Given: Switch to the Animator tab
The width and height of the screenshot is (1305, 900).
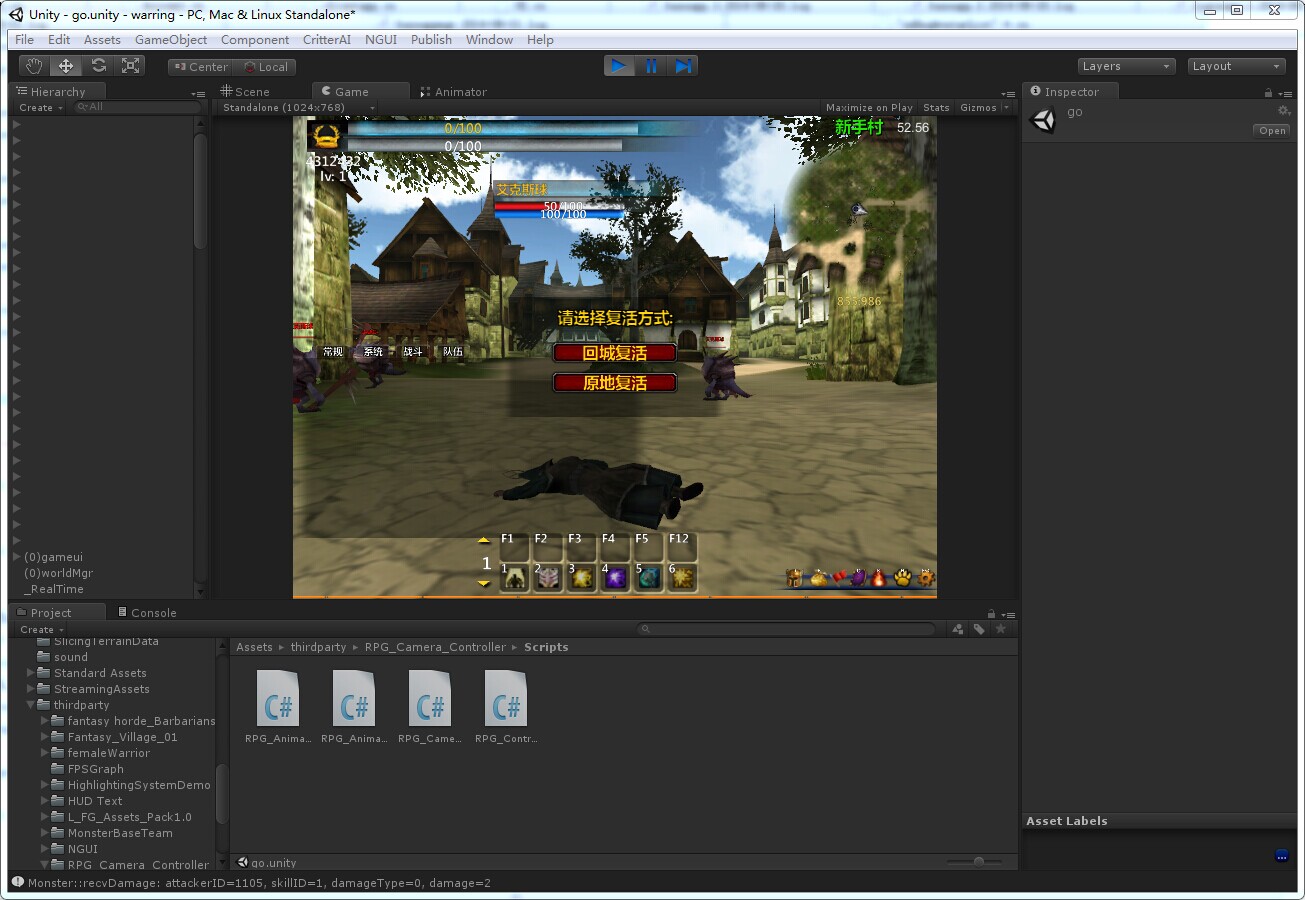Looking at the screenshot, I should coord(453,92).
